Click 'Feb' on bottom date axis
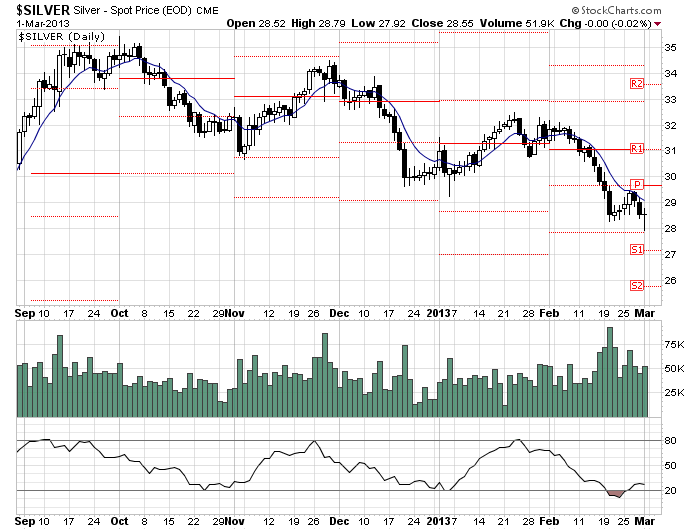 [x=549, y=521]
